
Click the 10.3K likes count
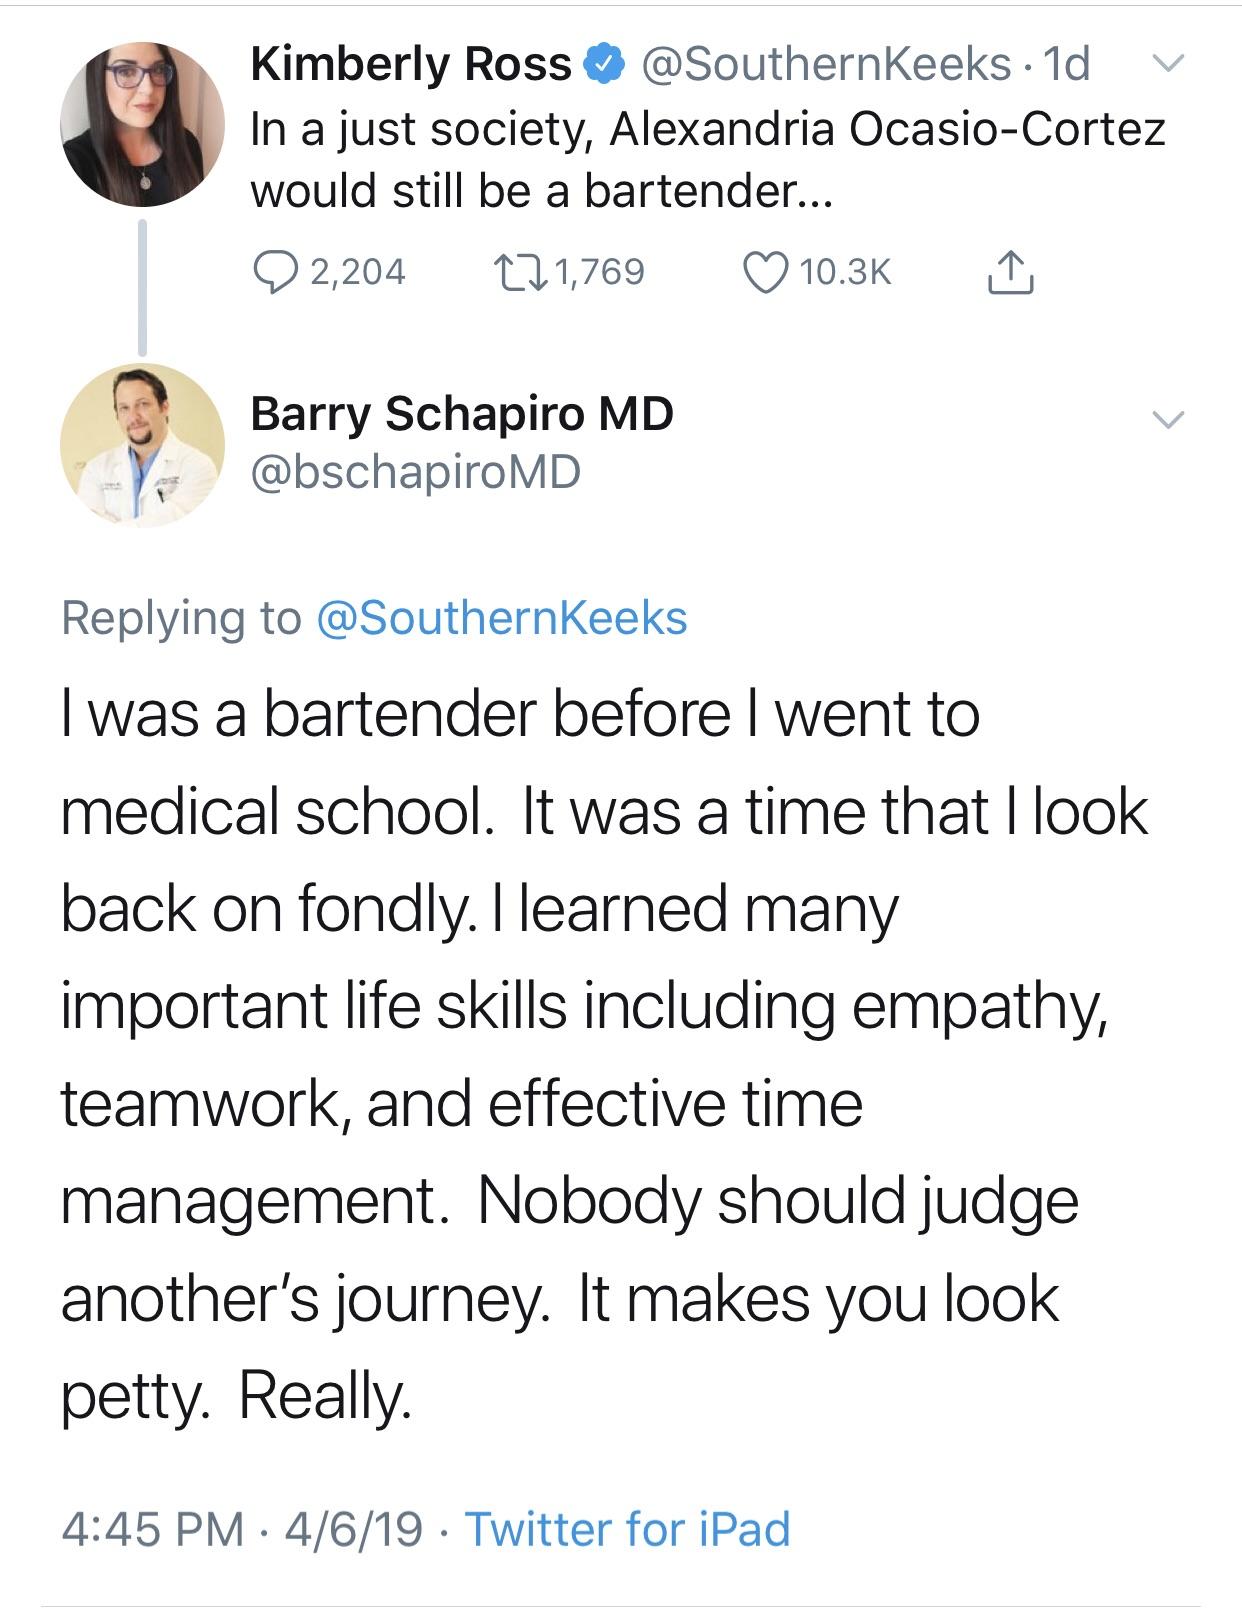(x=845, y=272)
